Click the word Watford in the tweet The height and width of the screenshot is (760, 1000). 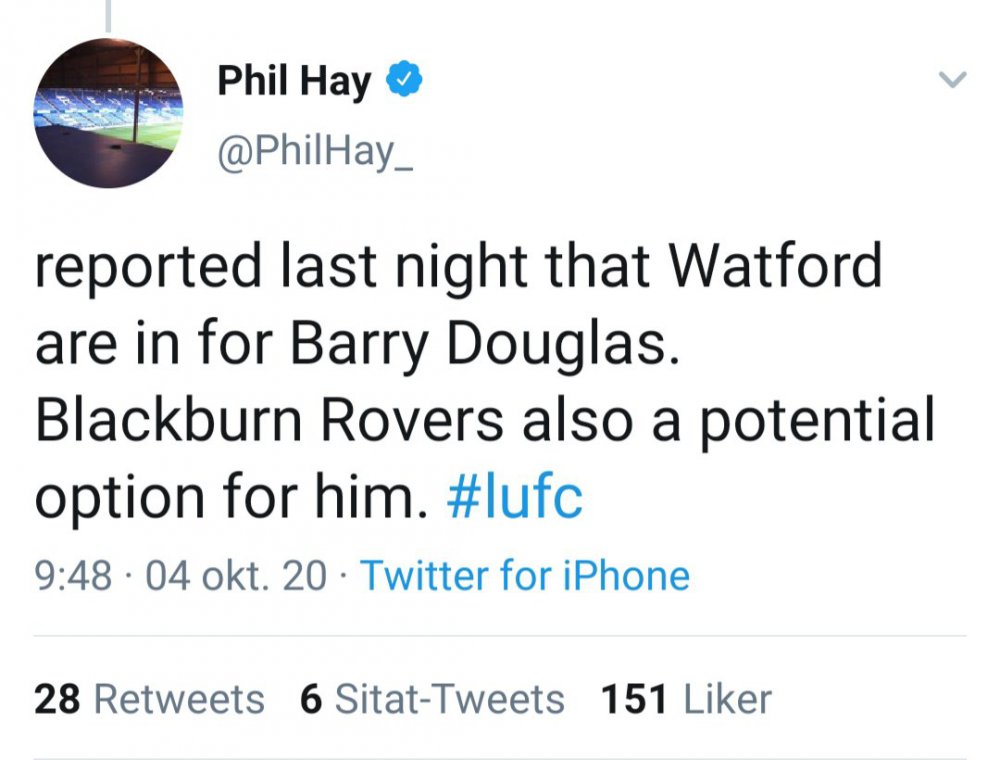[x=775, y=265]
